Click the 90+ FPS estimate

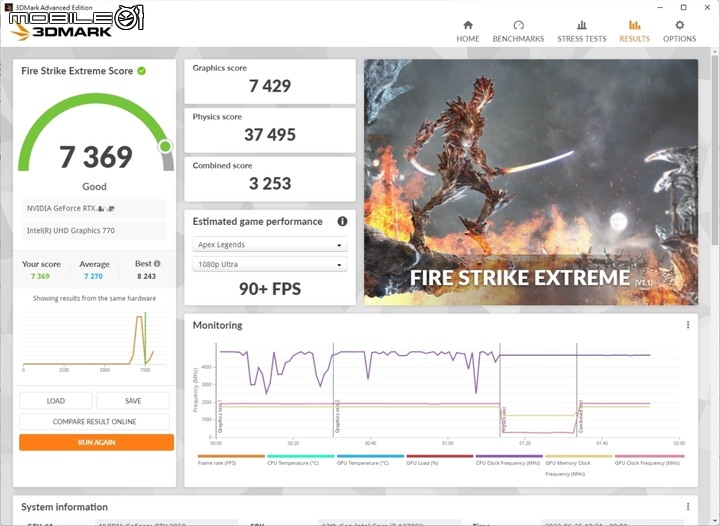click(270, 289)
